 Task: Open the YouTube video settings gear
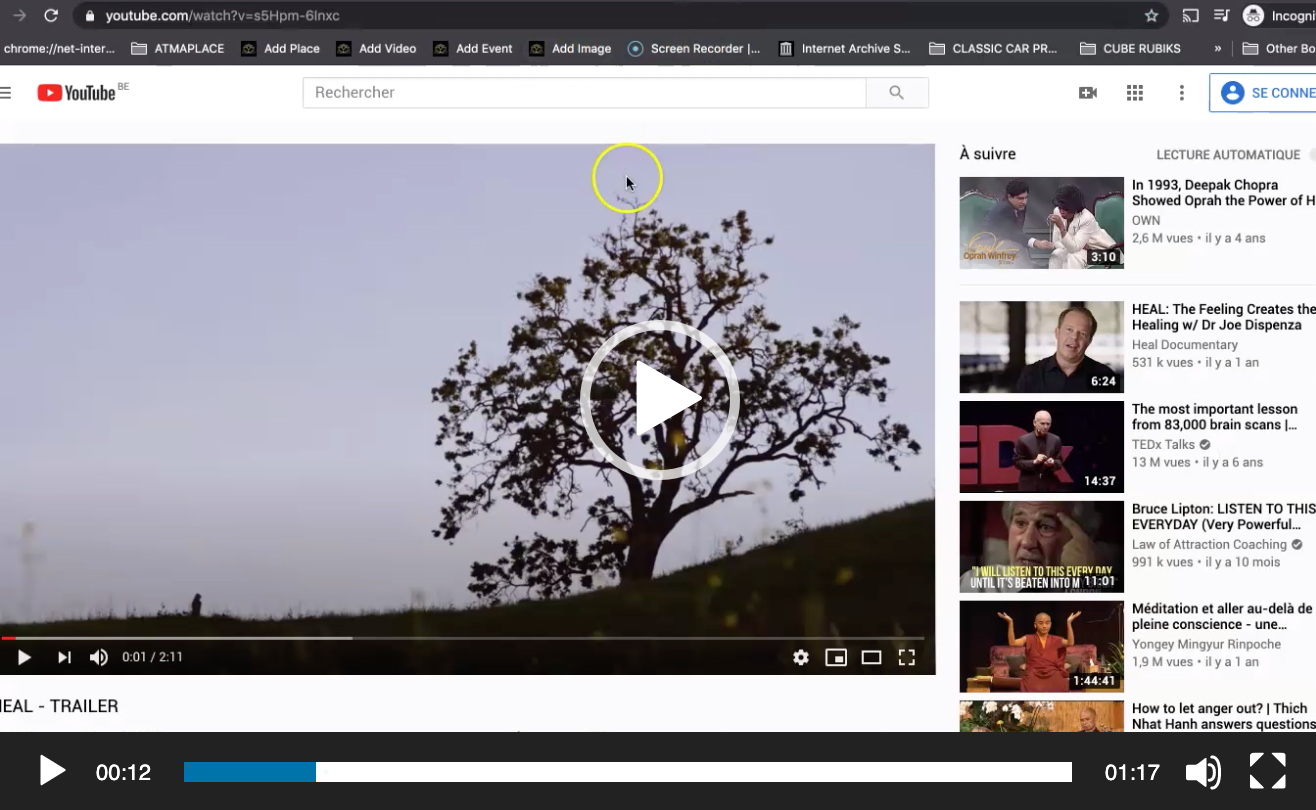tap(801, 657)
